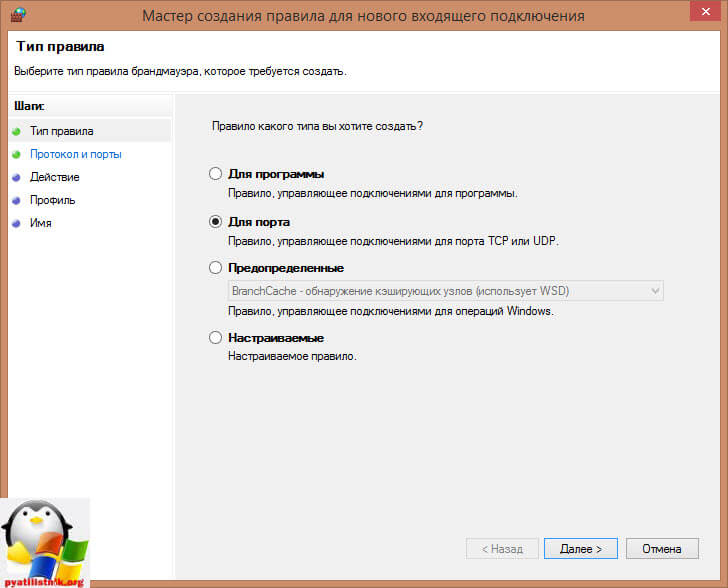728x588 pixels.
Task: Click the blue bullet beside Профиль
Action: point(16,200)
